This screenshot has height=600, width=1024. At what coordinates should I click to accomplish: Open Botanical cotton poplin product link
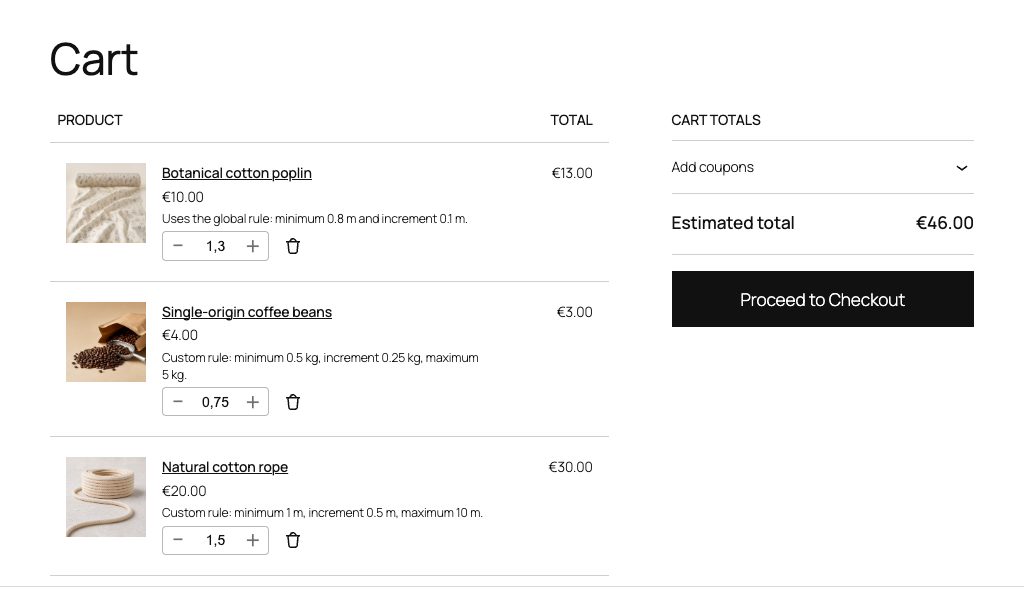tap(236, 173)
